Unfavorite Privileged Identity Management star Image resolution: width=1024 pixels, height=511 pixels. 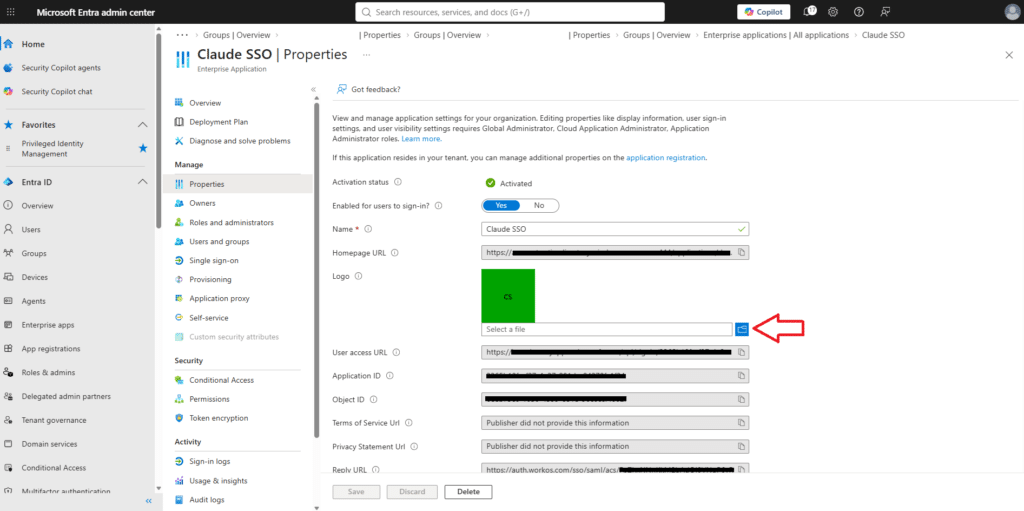(x=143, y=148)
